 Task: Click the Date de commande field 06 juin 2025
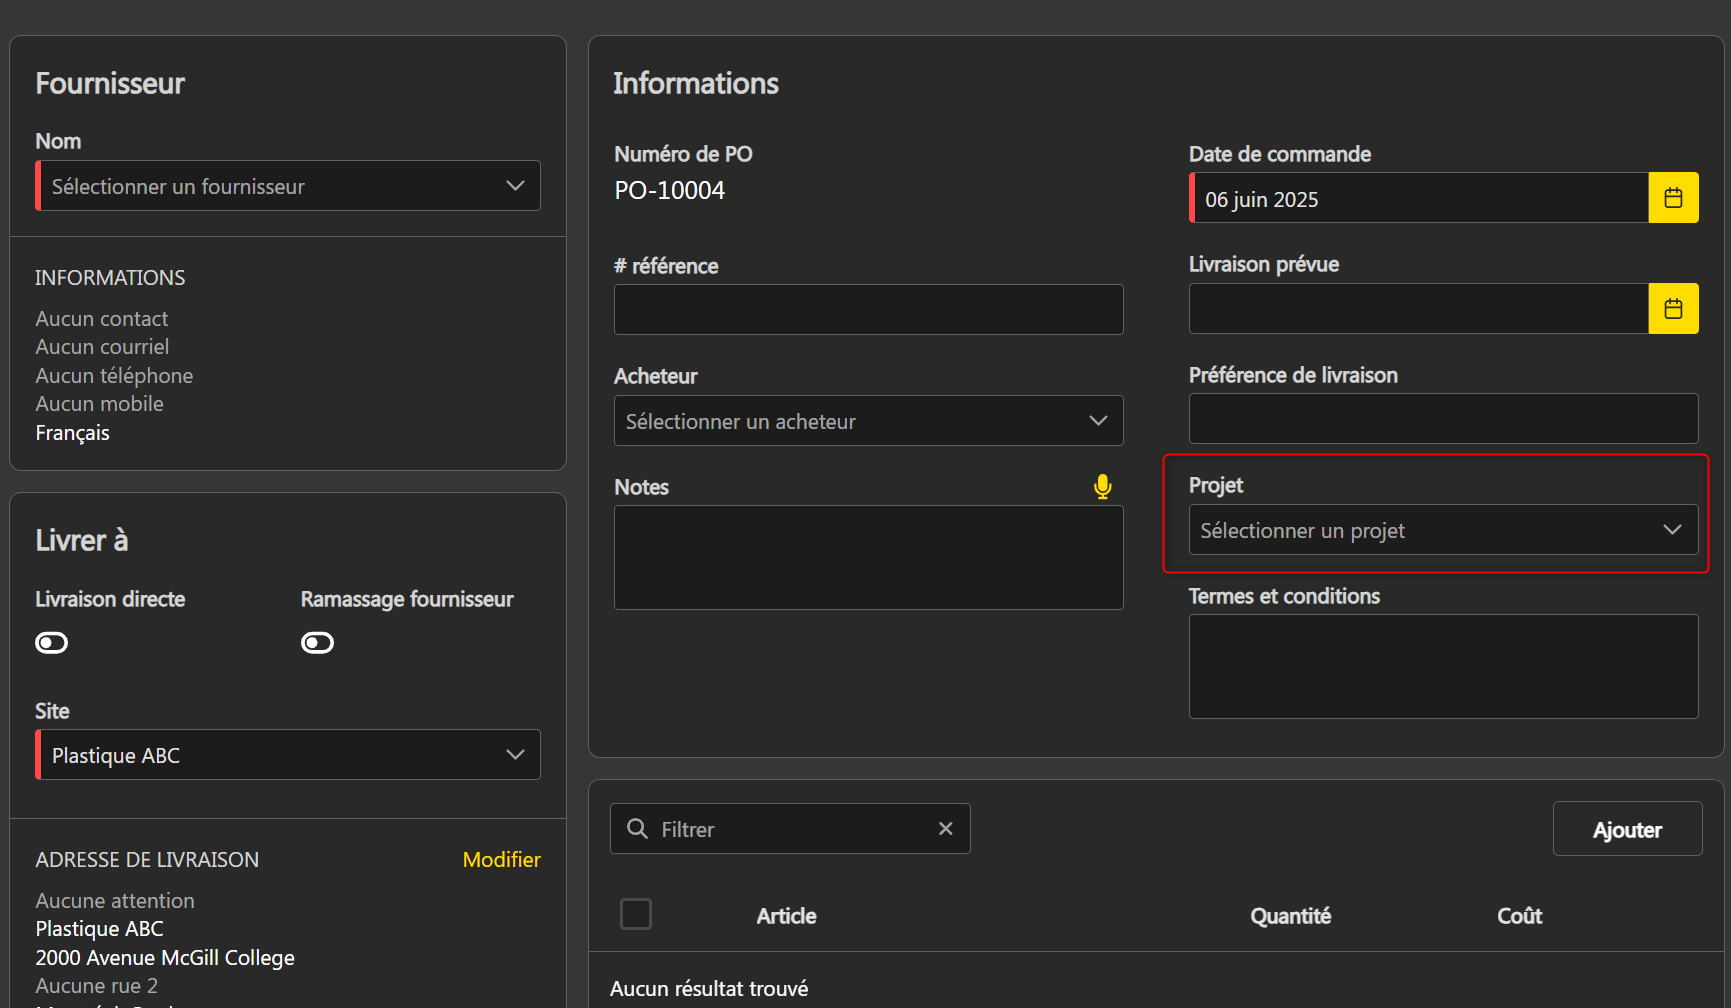point(1419,198)
